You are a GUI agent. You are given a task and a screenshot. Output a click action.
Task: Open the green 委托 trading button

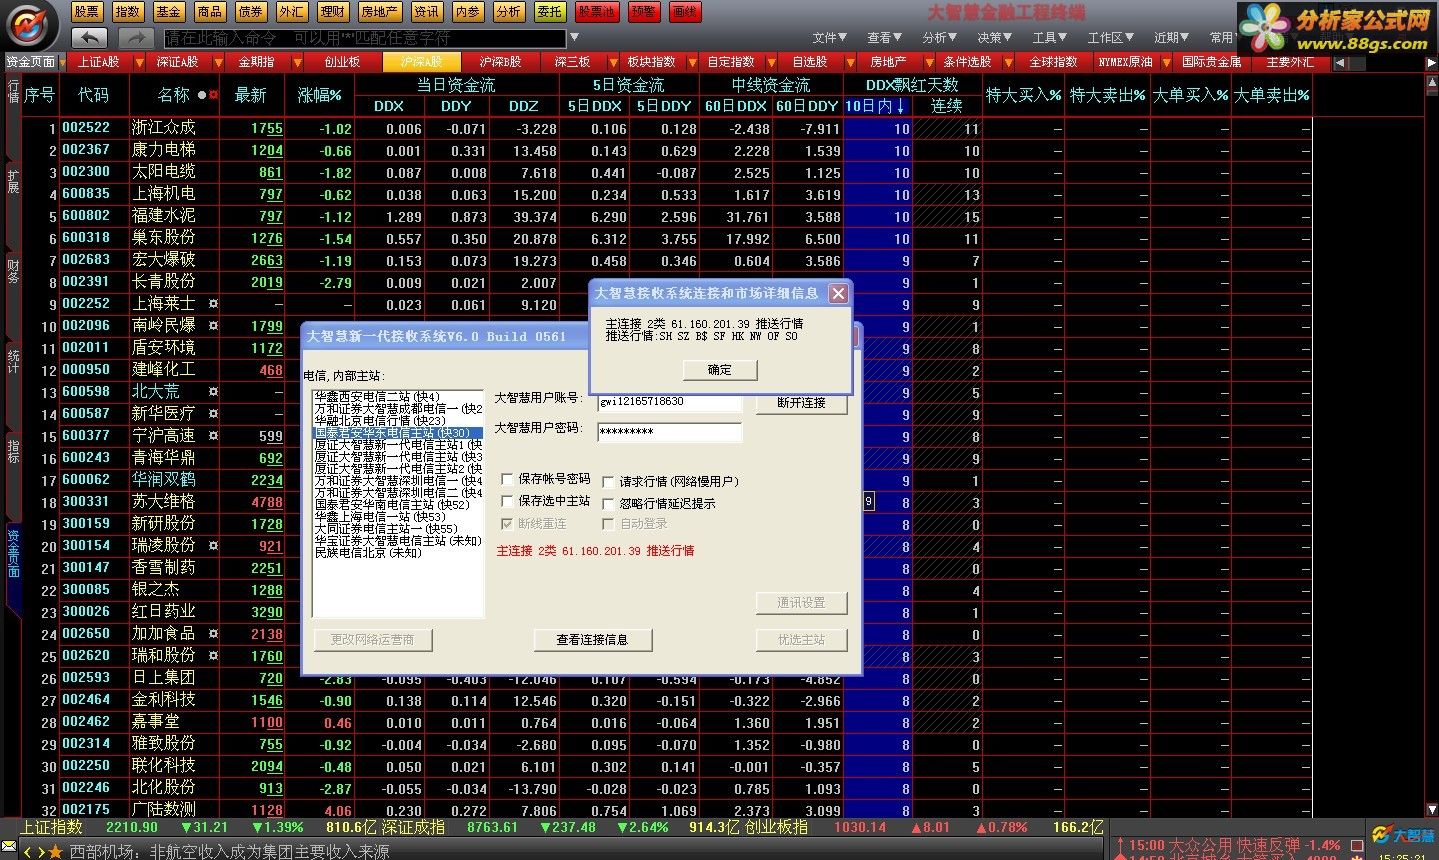coord(549,12)
